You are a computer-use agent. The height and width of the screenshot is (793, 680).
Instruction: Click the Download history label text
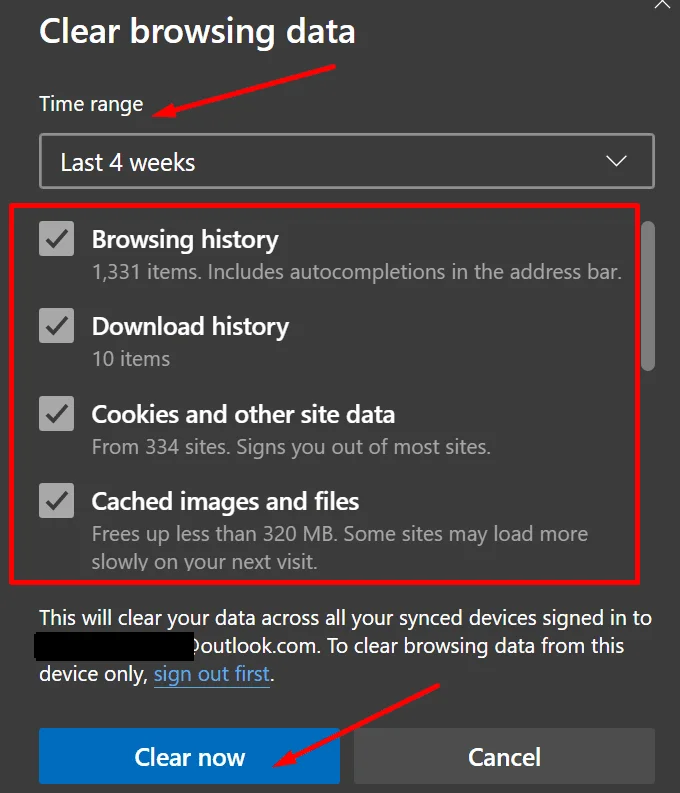point(190,326)
